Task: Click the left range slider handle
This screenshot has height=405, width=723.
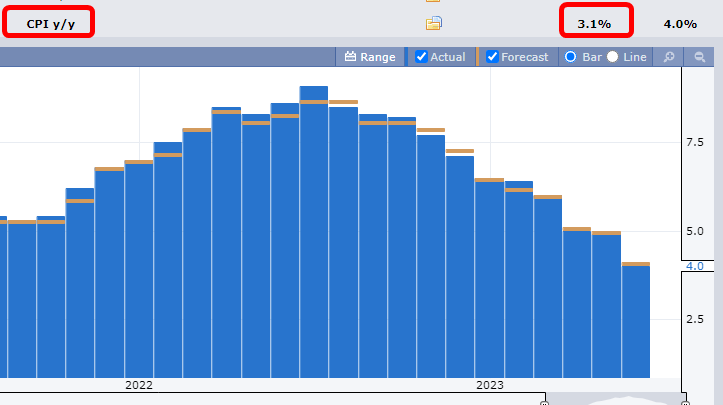Action: click(x=544, y=401)
